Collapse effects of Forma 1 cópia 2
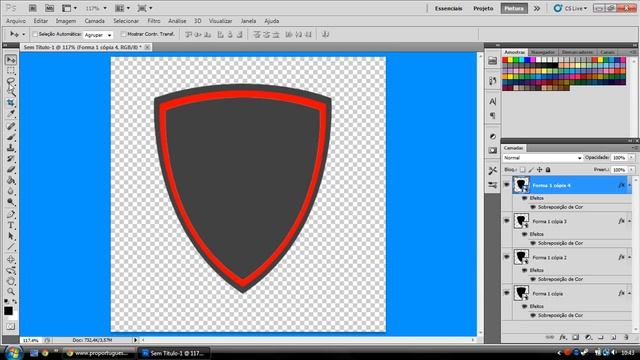This screenshot has height=360, width=640. point(629,257)
